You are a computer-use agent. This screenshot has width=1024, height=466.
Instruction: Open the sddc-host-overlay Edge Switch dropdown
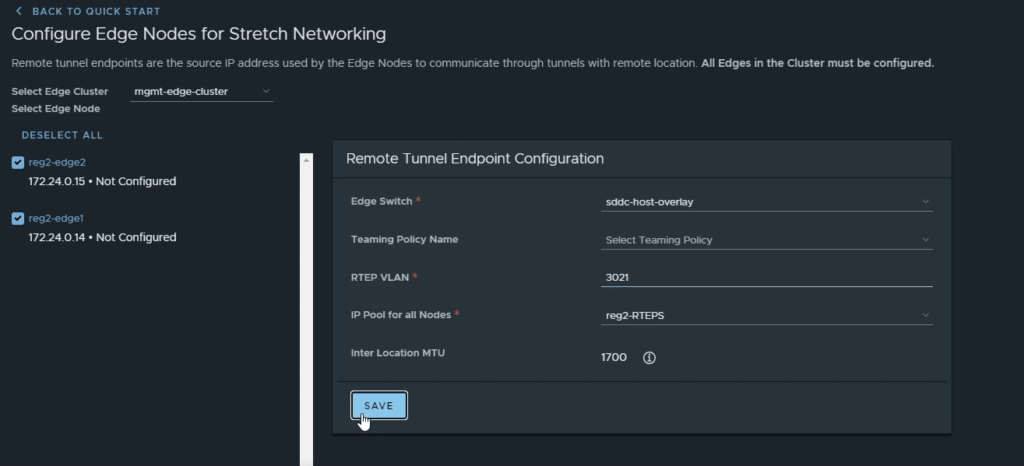pos(766,202)
